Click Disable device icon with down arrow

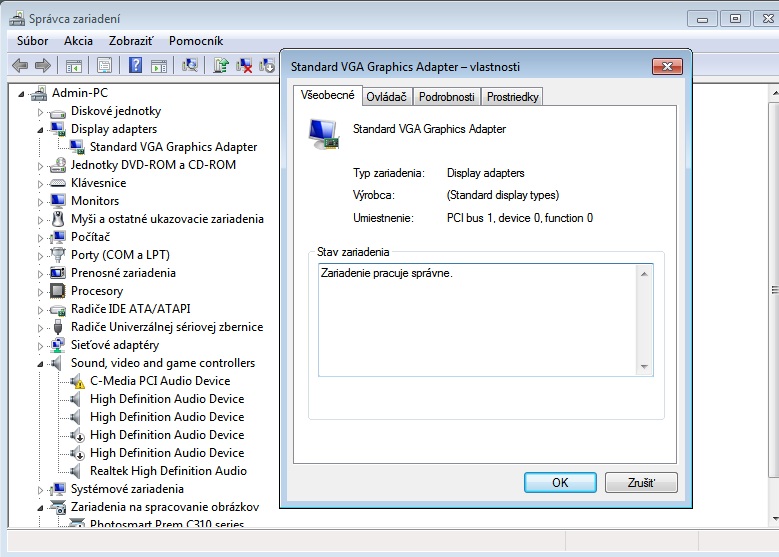point(266,66)
